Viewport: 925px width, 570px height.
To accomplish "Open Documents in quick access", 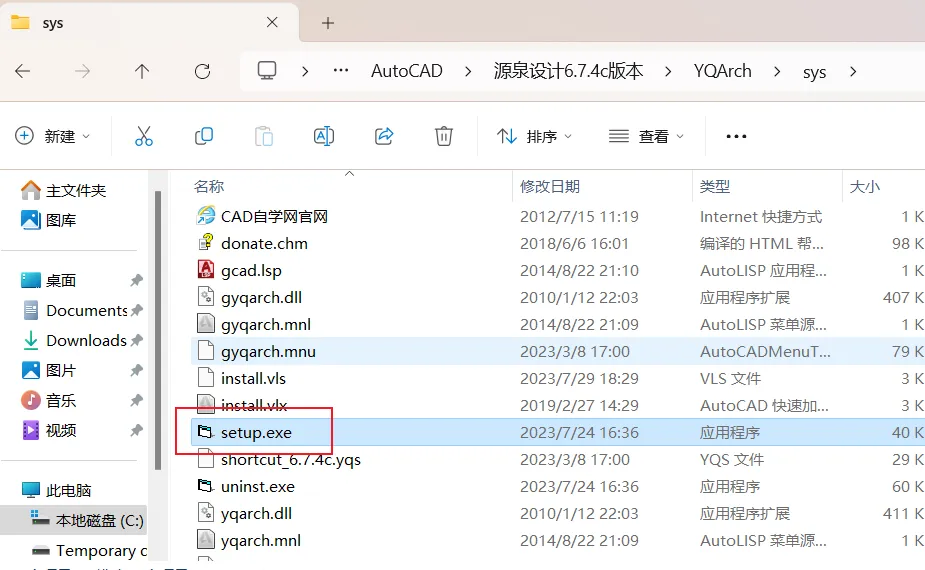I will tap(74, 310).
